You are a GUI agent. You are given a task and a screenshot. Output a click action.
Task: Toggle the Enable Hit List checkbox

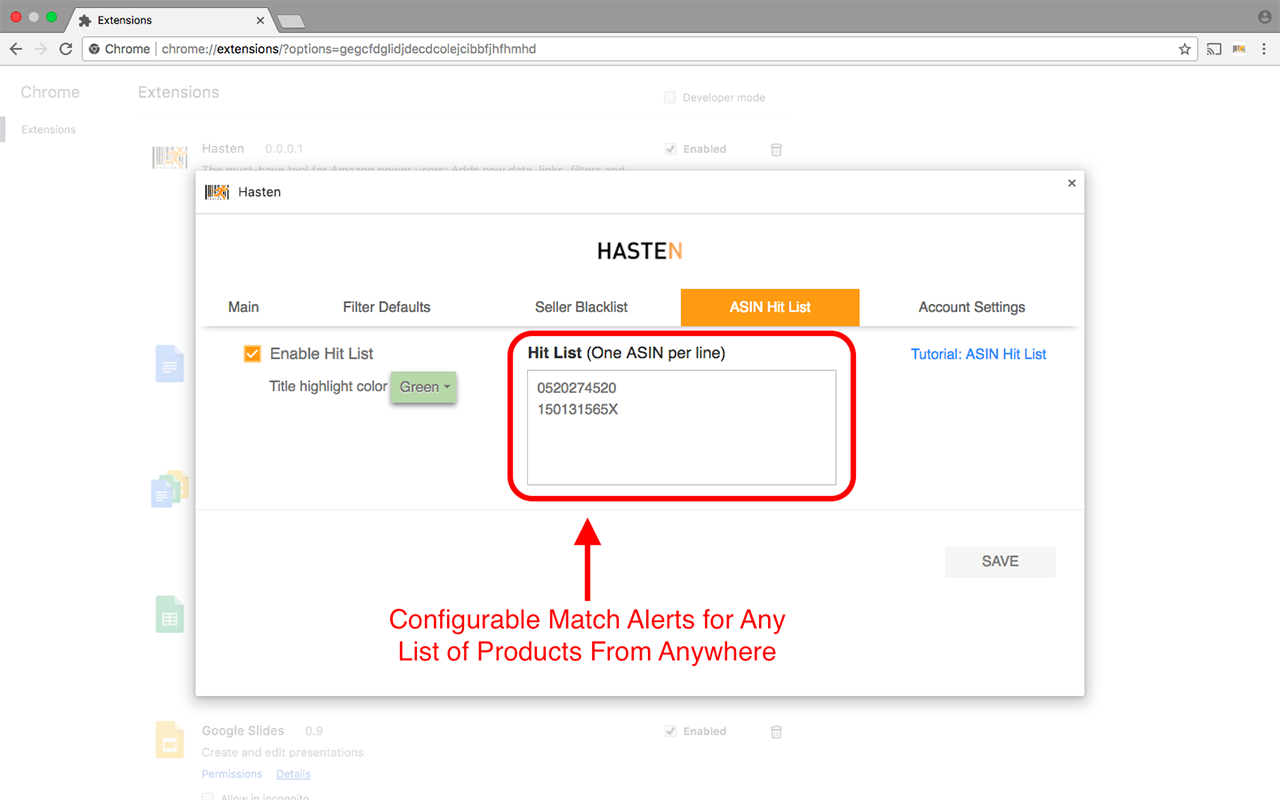[x=252, y=354]
